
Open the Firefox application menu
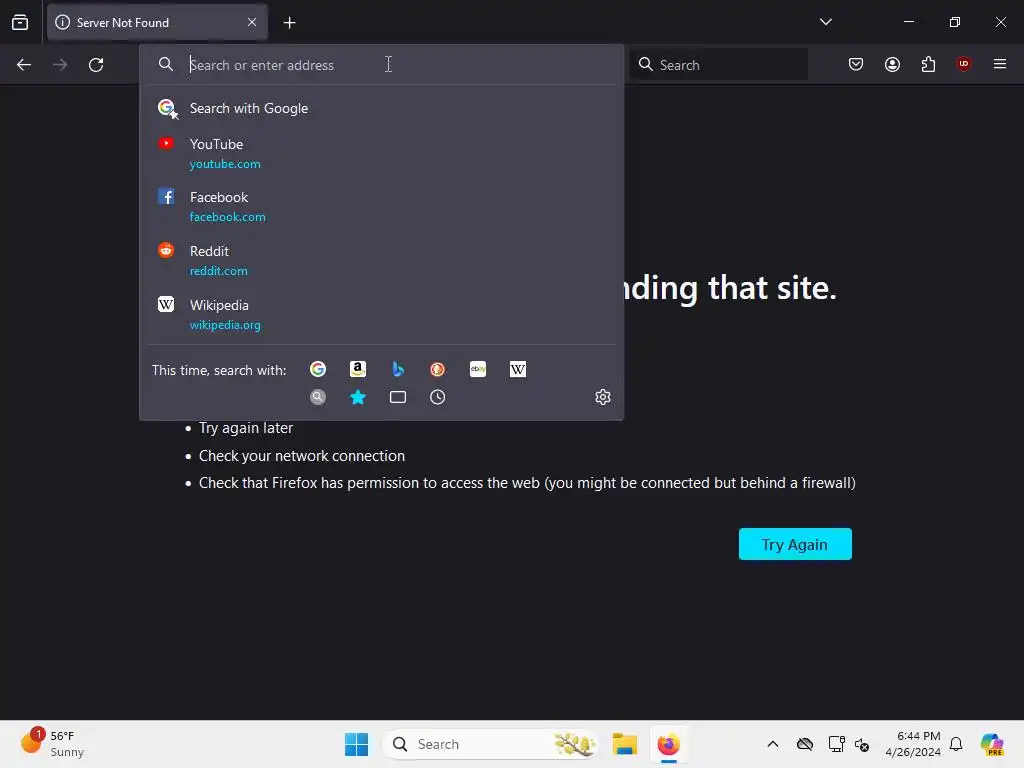pyautogui.click(x=1000, y=64)
